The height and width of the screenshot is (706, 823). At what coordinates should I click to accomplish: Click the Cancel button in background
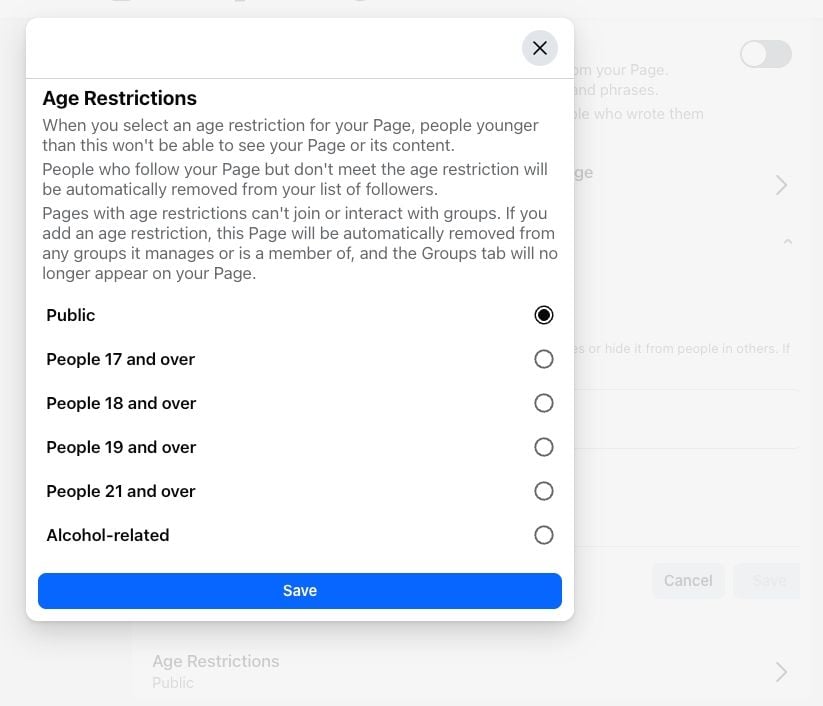tap(688, 580)
